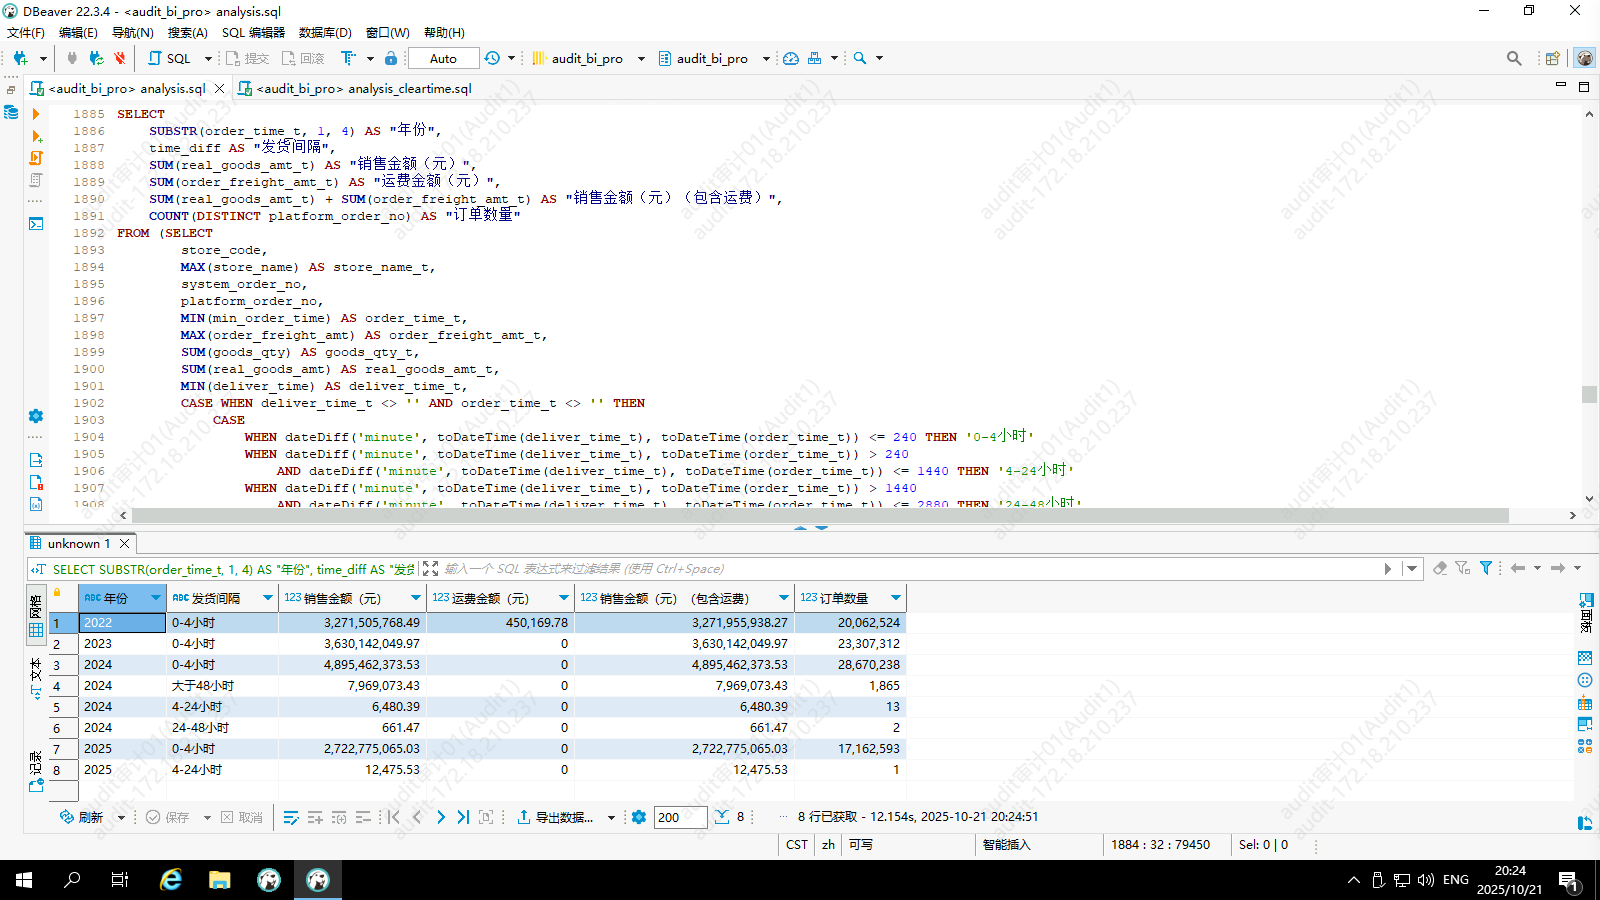Click the eraser icon to clear result filter

(x=1440, y=568)
